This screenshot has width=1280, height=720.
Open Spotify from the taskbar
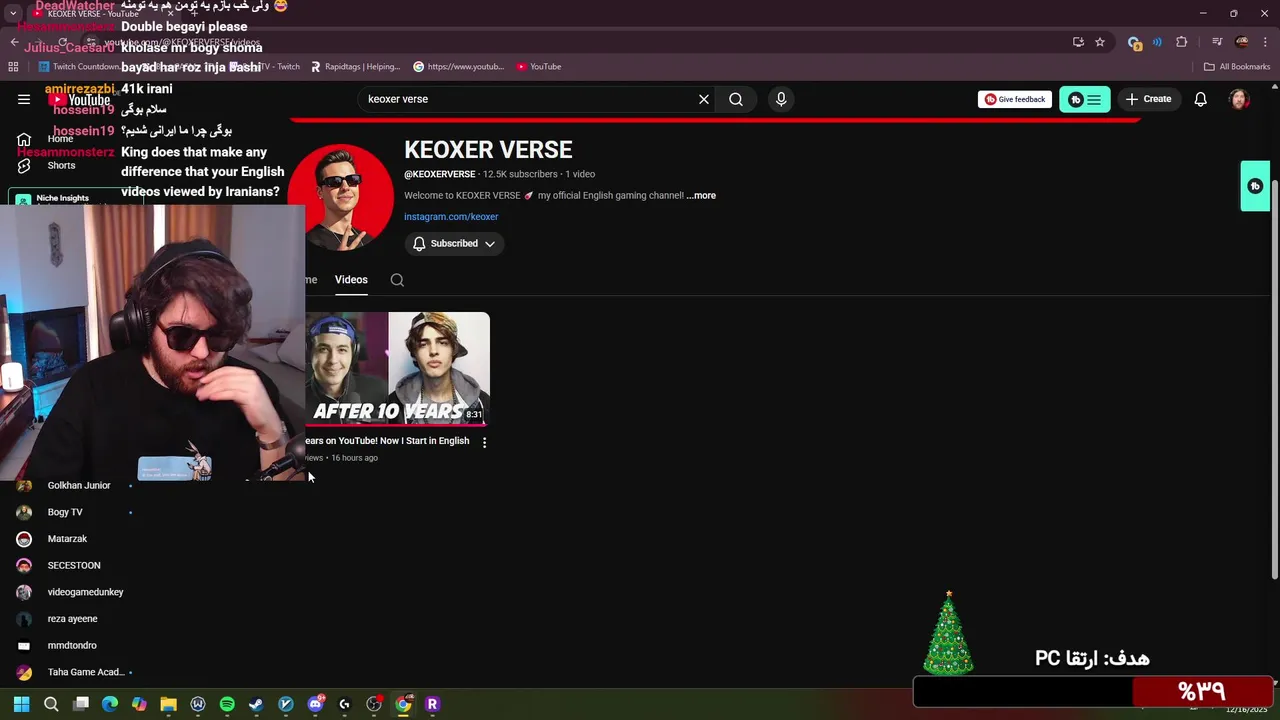pos(227,704)
